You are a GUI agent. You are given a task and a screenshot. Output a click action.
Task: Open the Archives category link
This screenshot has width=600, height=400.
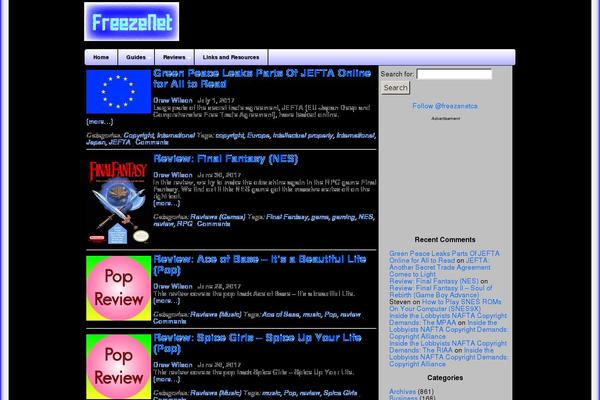pyautogui.click(x=402, y=392)
